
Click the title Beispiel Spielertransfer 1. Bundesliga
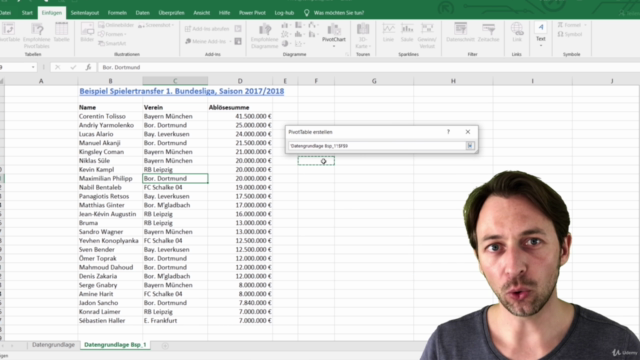(x=182, y=91)
